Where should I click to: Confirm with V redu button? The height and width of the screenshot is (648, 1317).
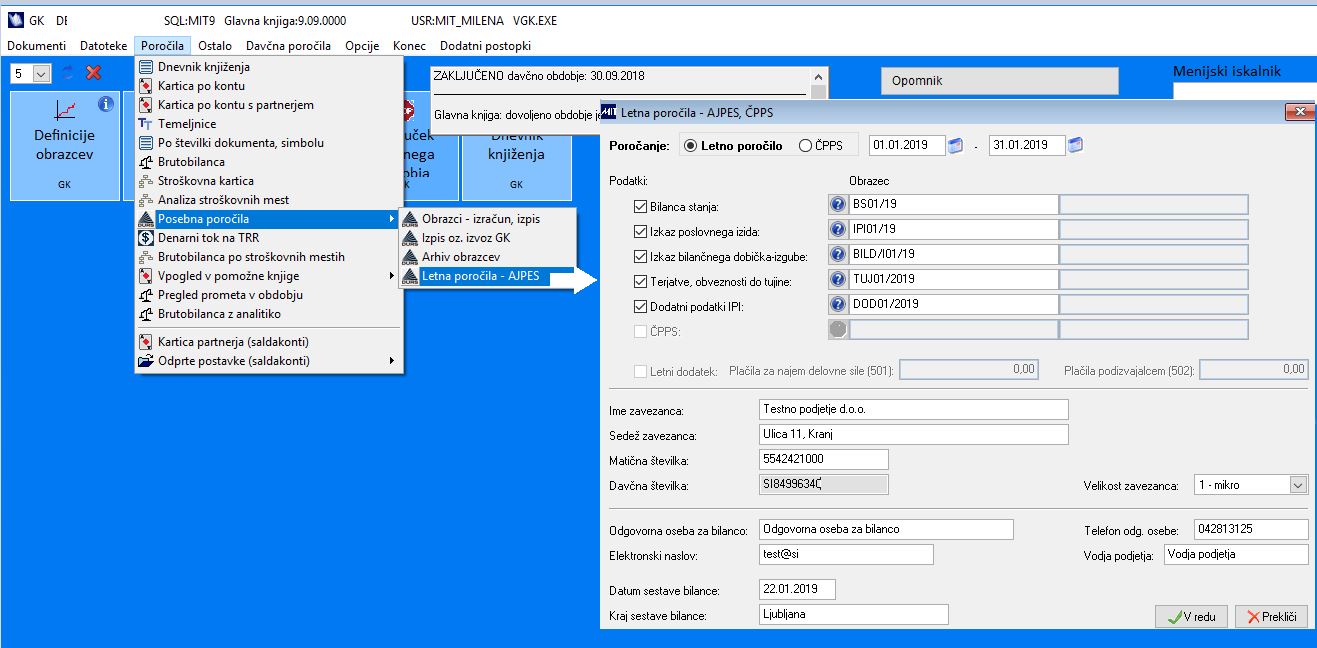point(1191,617)
